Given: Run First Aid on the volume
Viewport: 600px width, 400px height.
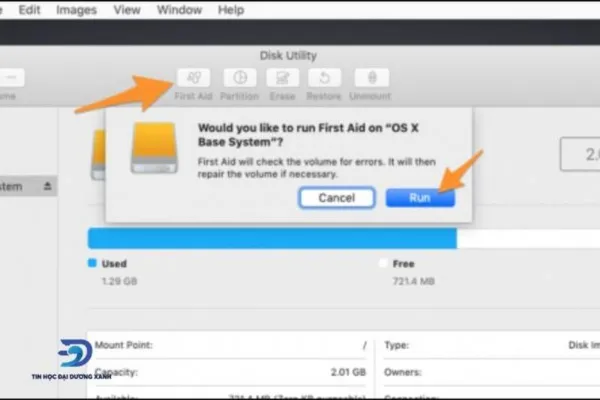Looking at the screenshot, I should tap(420, 198).
